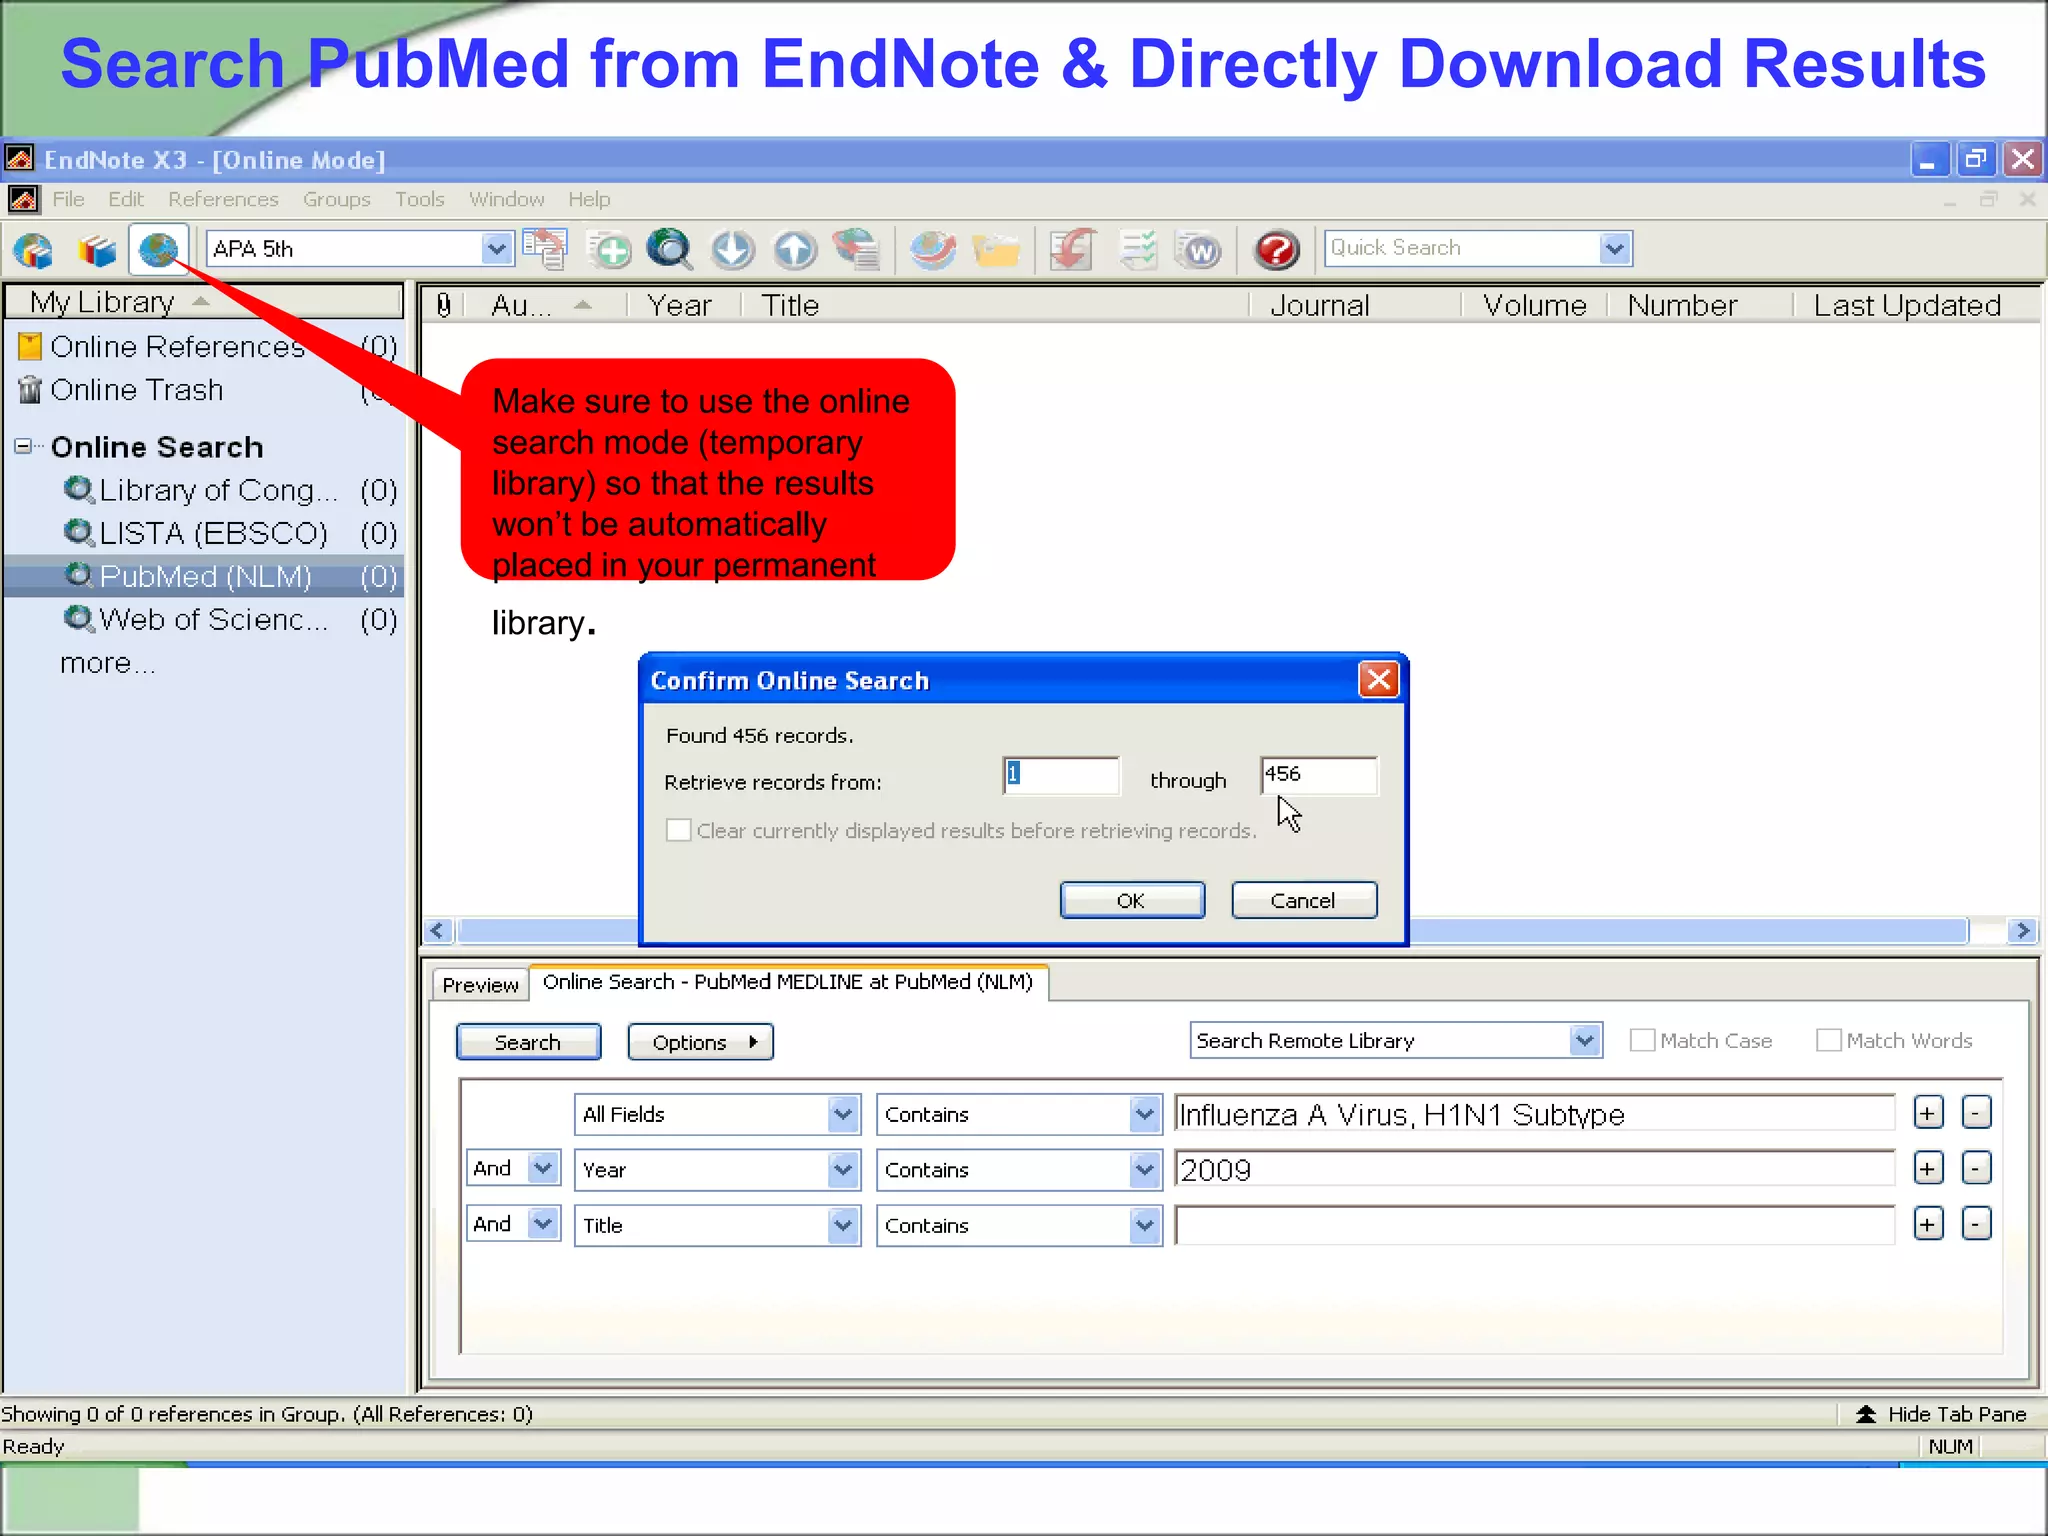2048x1536 pixels.
Task: Add search row after Year 2009
Action: click(1928, 1168)
